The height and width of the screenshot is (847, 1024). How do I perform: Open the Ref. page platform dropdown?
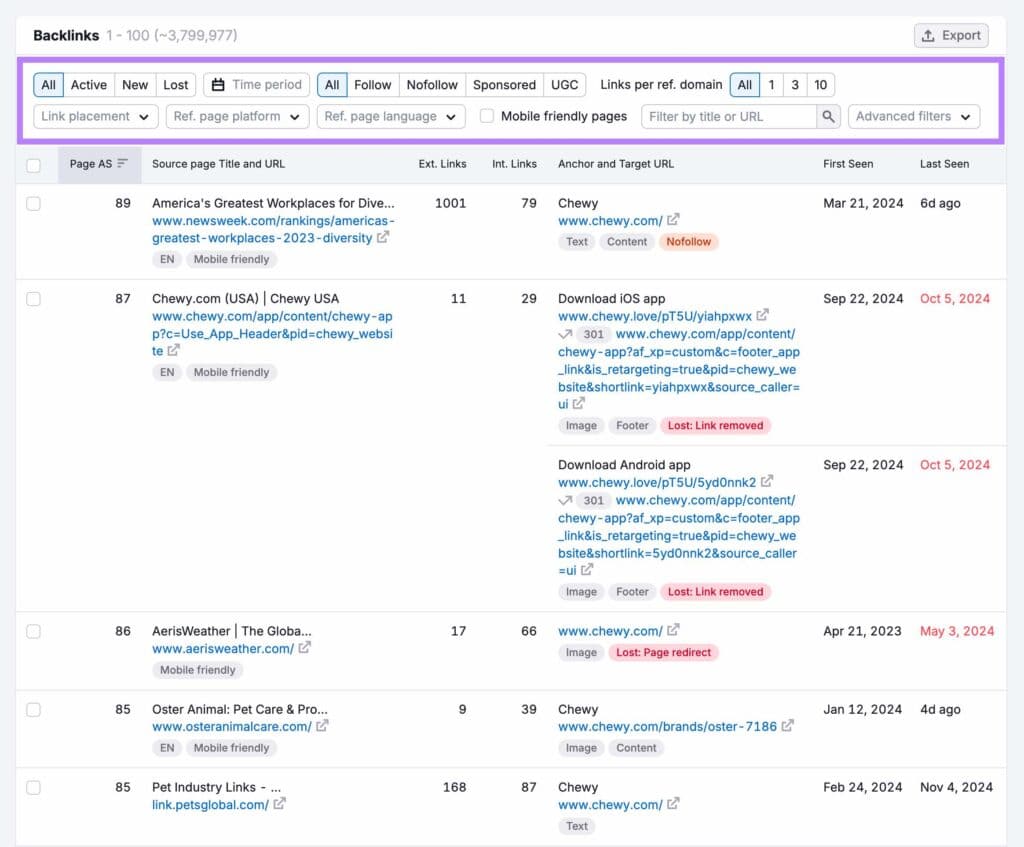(237, 116)
